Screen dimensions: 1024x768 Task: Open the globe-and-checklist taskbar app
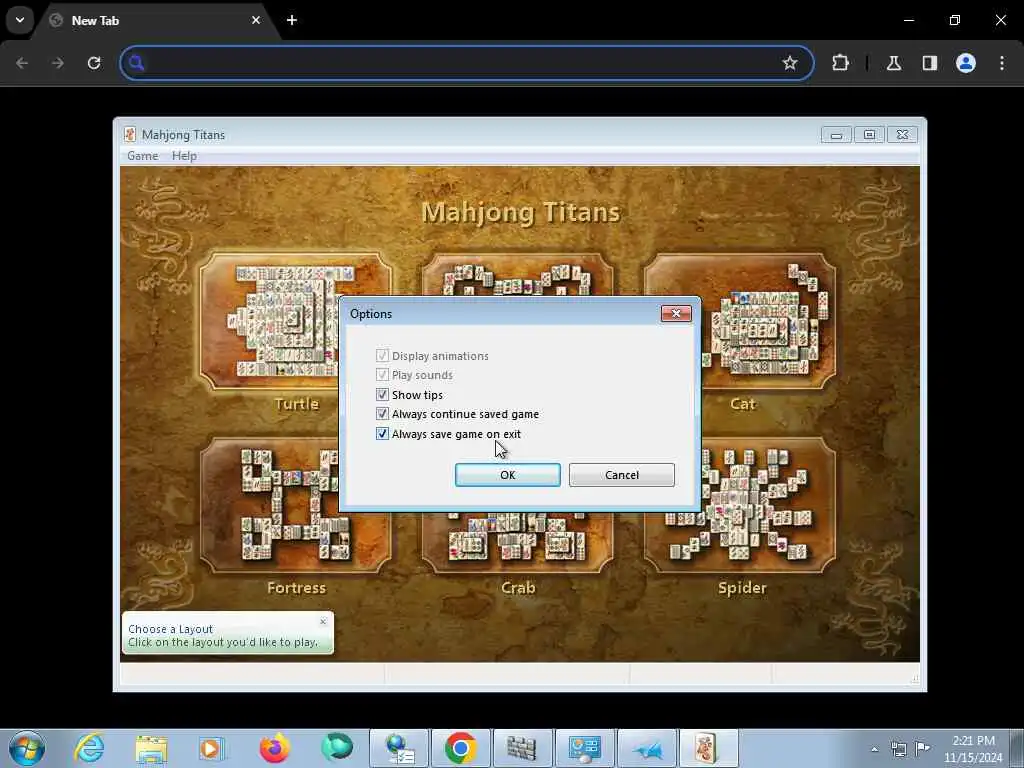point(399,748)
